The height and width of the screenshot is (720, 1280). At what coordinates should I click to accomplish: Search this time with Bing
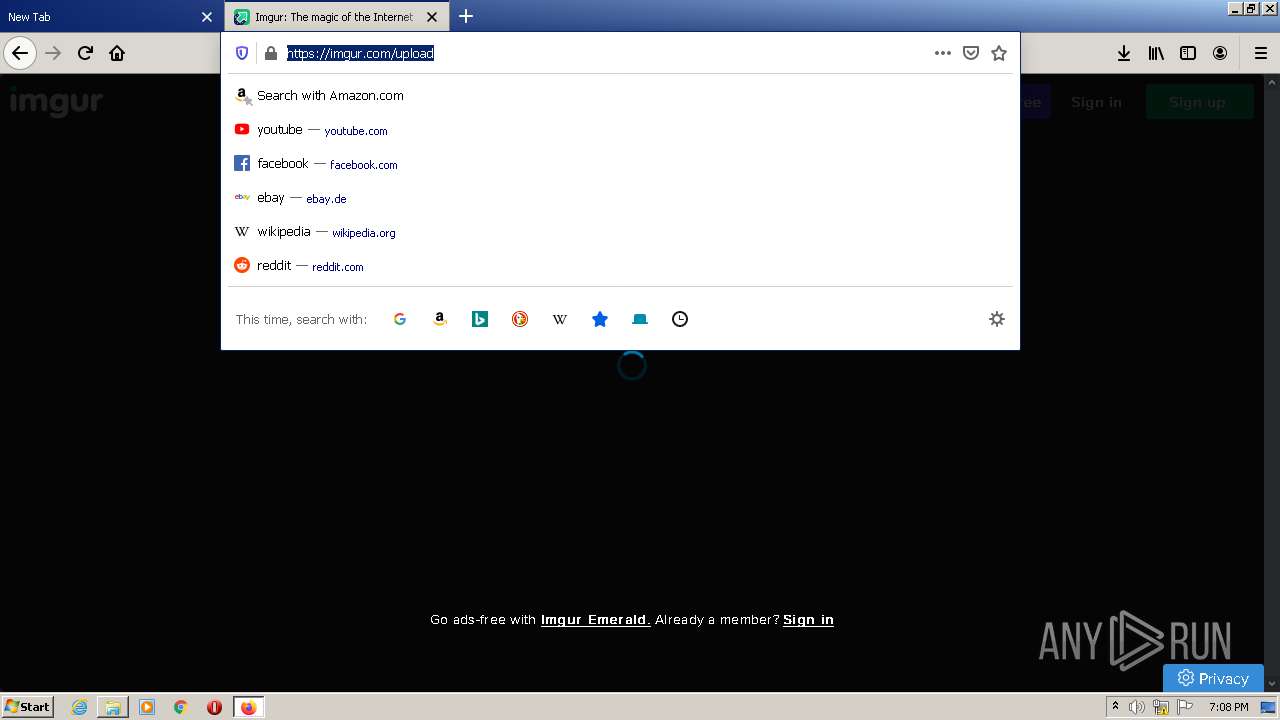coord(480,319)
